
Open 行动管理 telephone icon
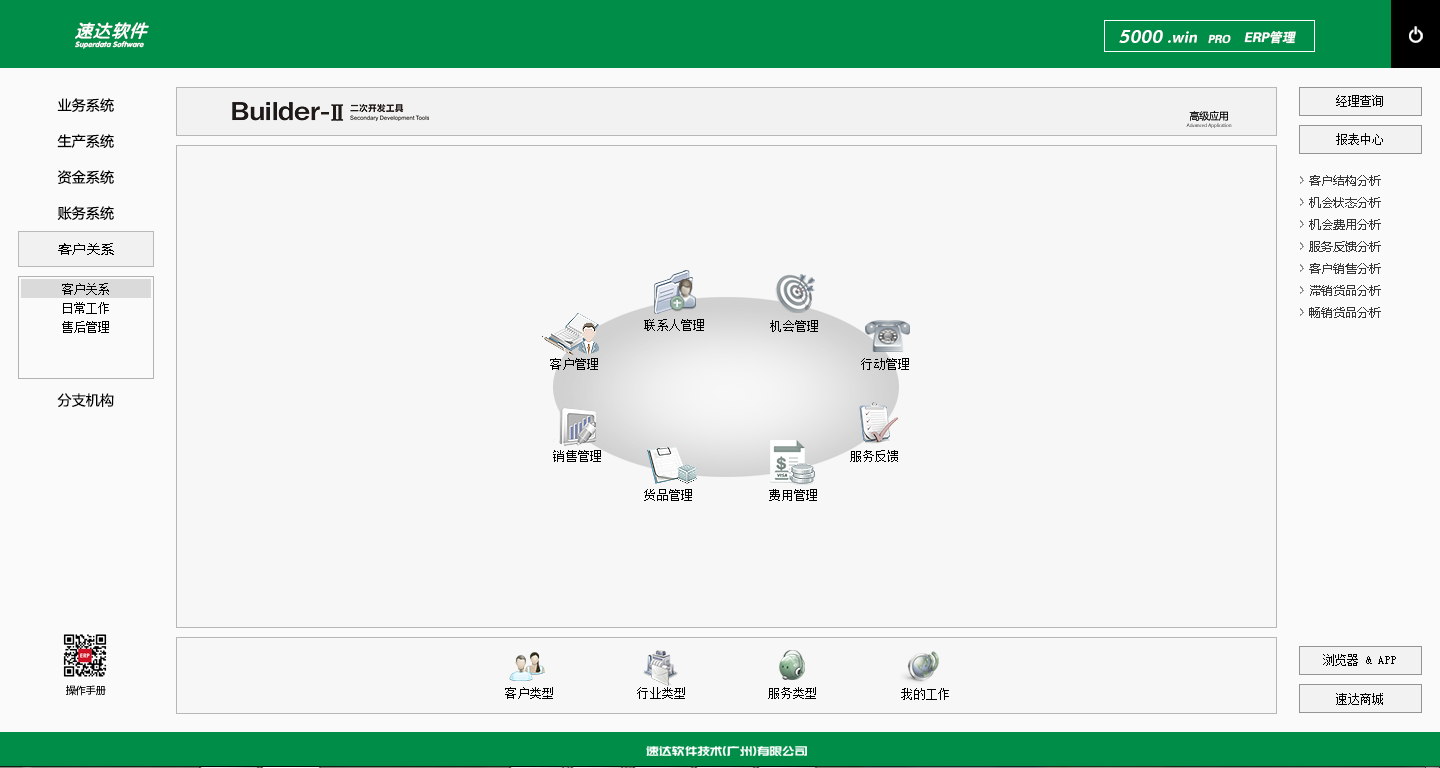tap(886, 335)
